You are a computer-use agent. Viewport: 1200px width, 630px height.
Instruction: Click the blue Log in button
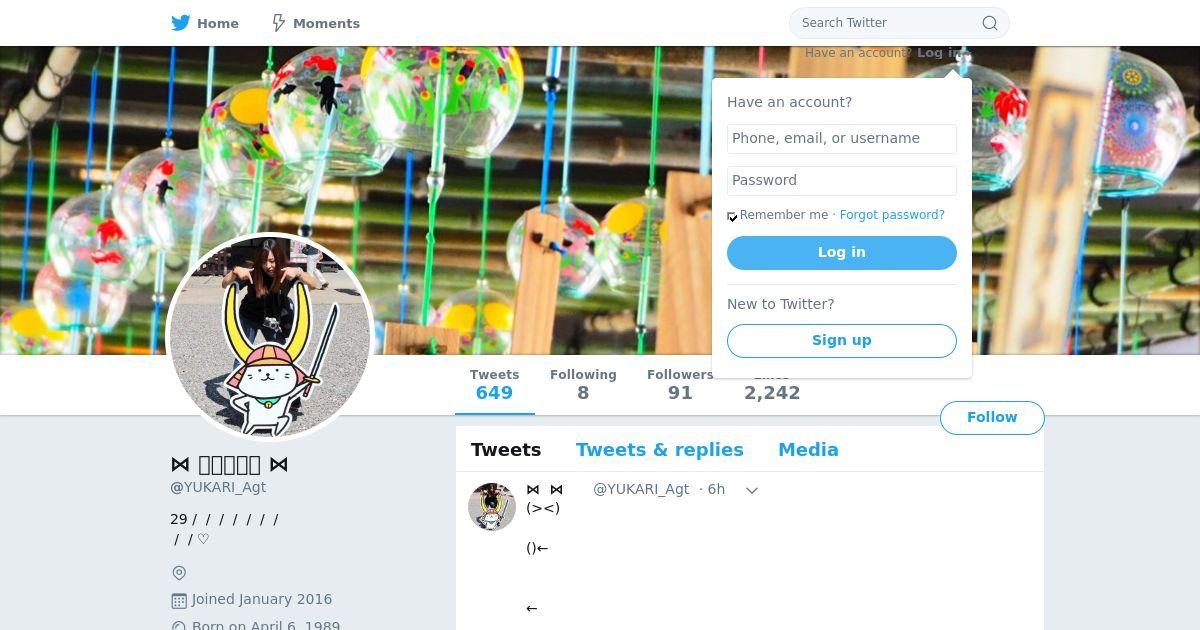[x=842, y=253]
